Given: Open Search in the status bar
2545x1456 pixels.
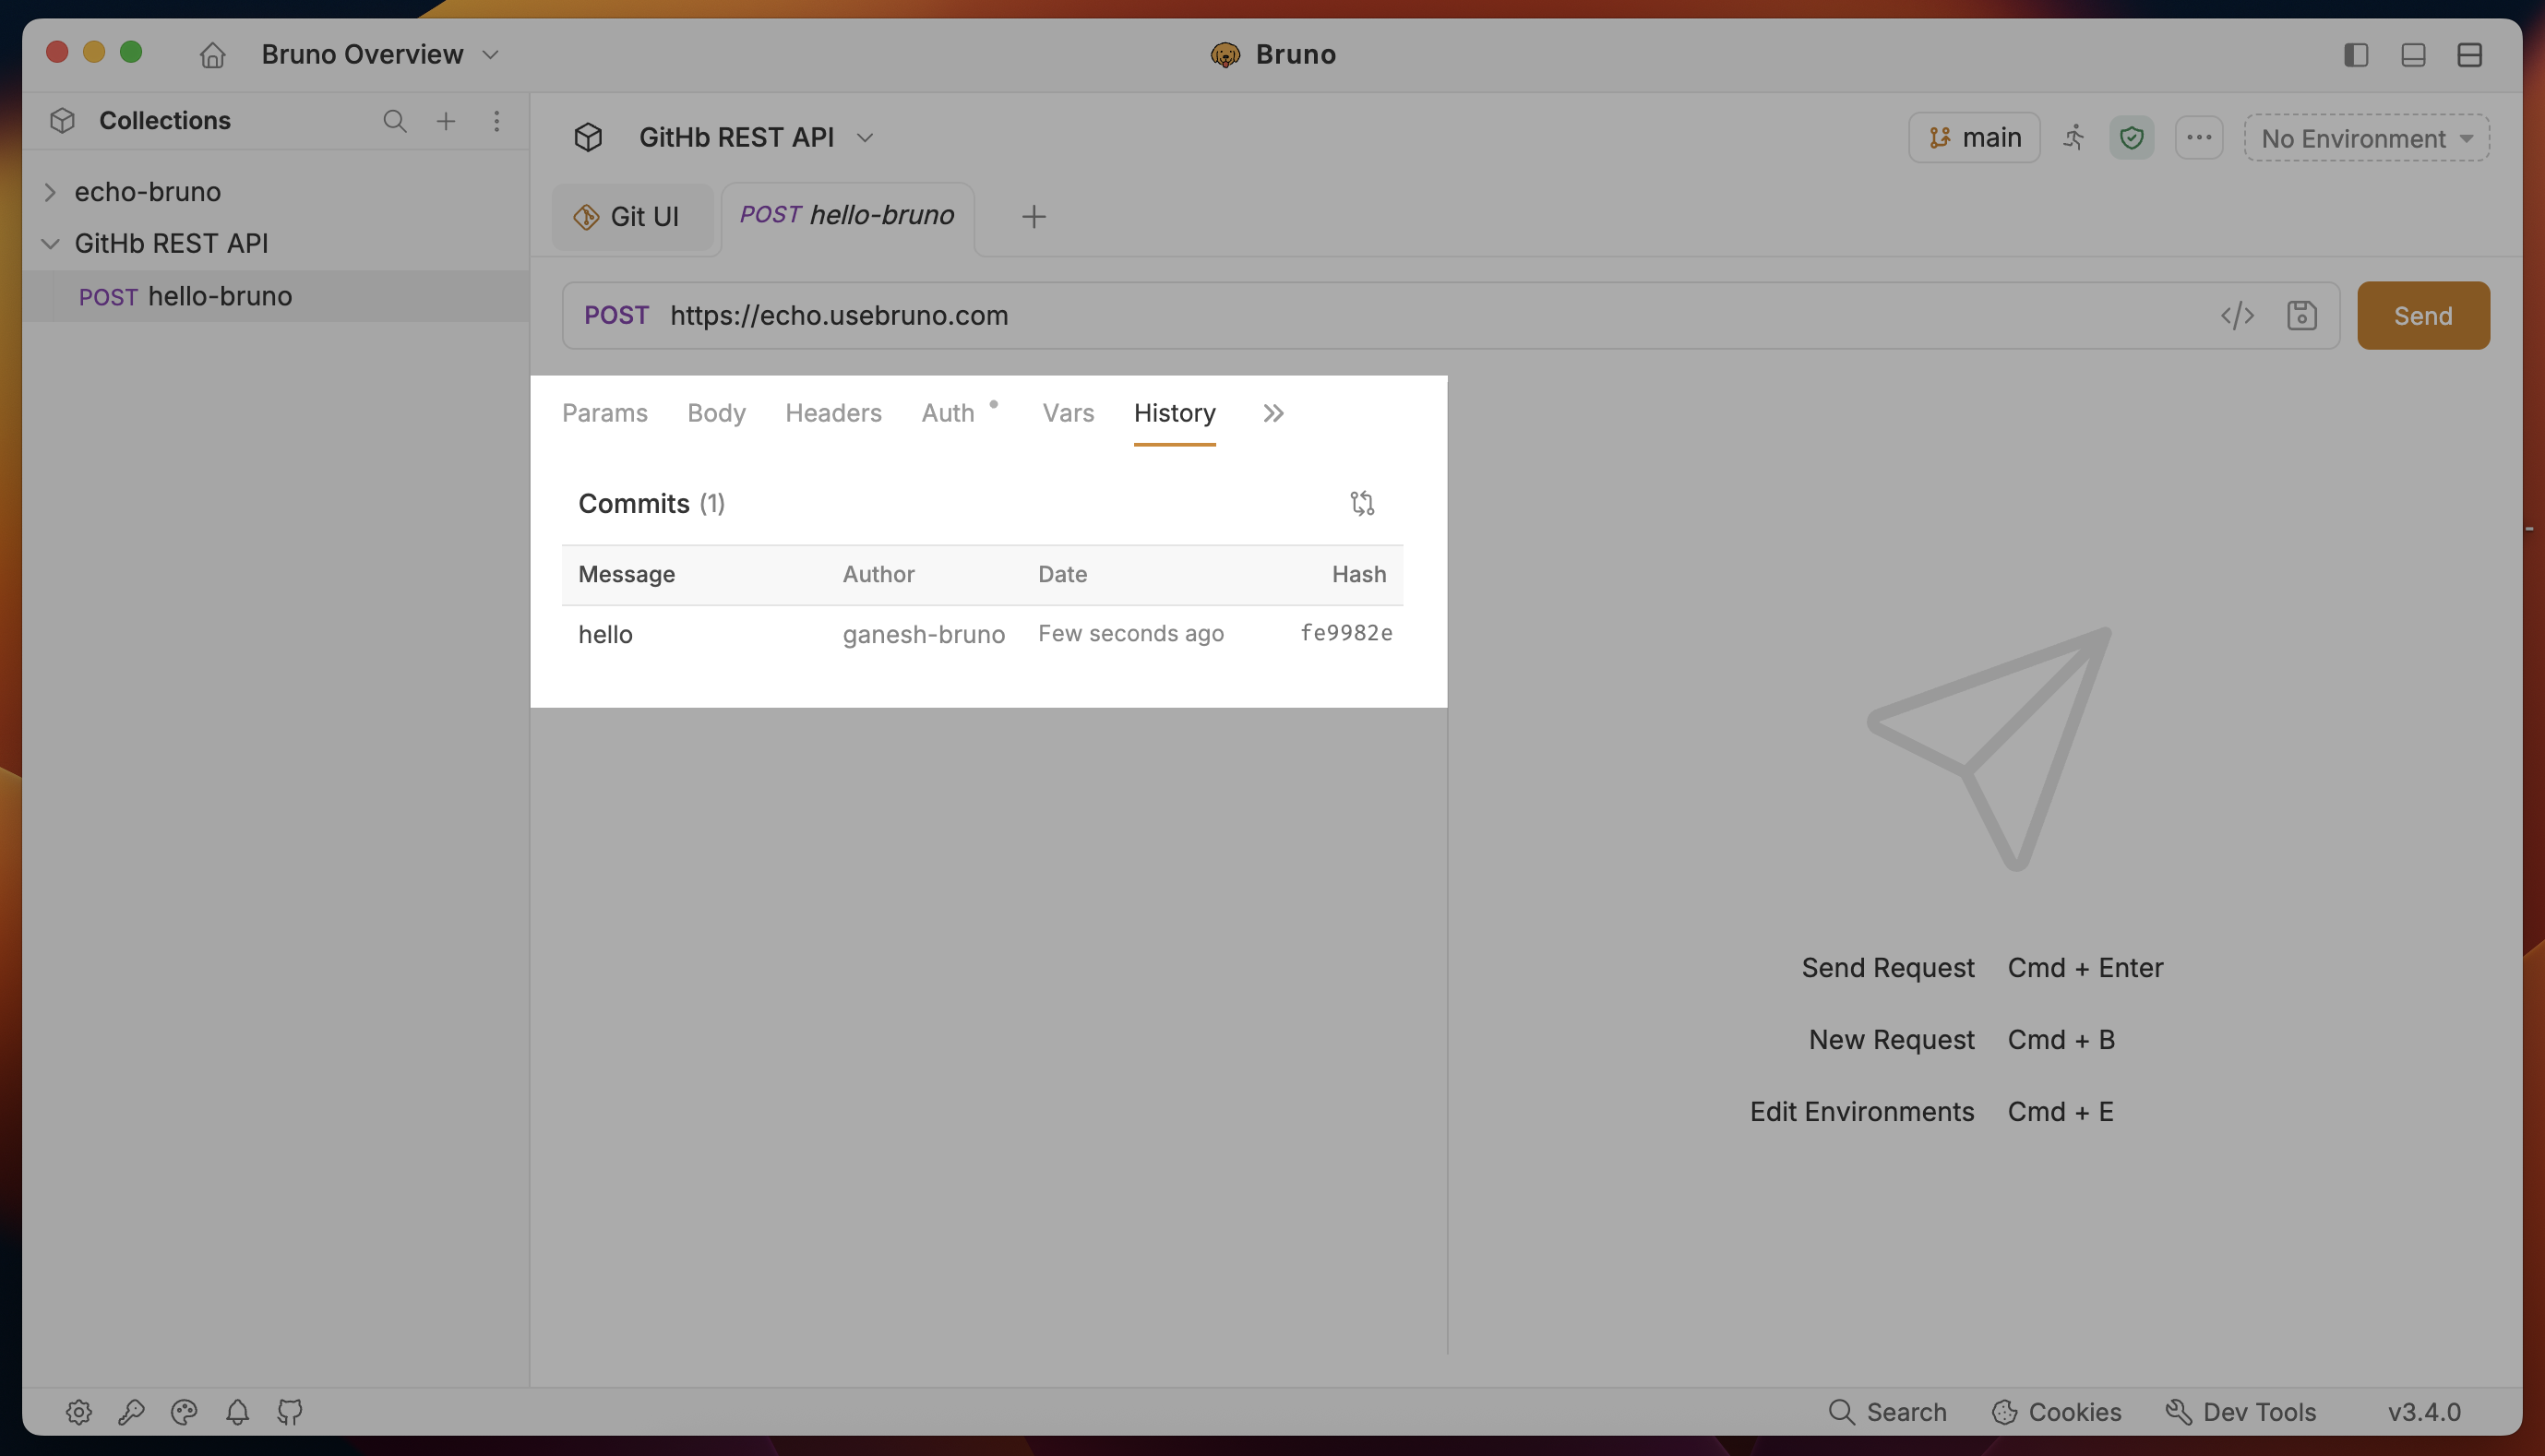Looking at the screenshot, I should (1887, 1412).
